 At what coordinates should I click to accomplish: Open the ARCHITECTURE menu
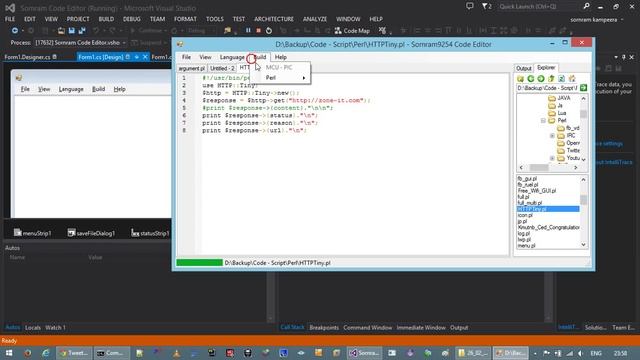pos(273,19)
